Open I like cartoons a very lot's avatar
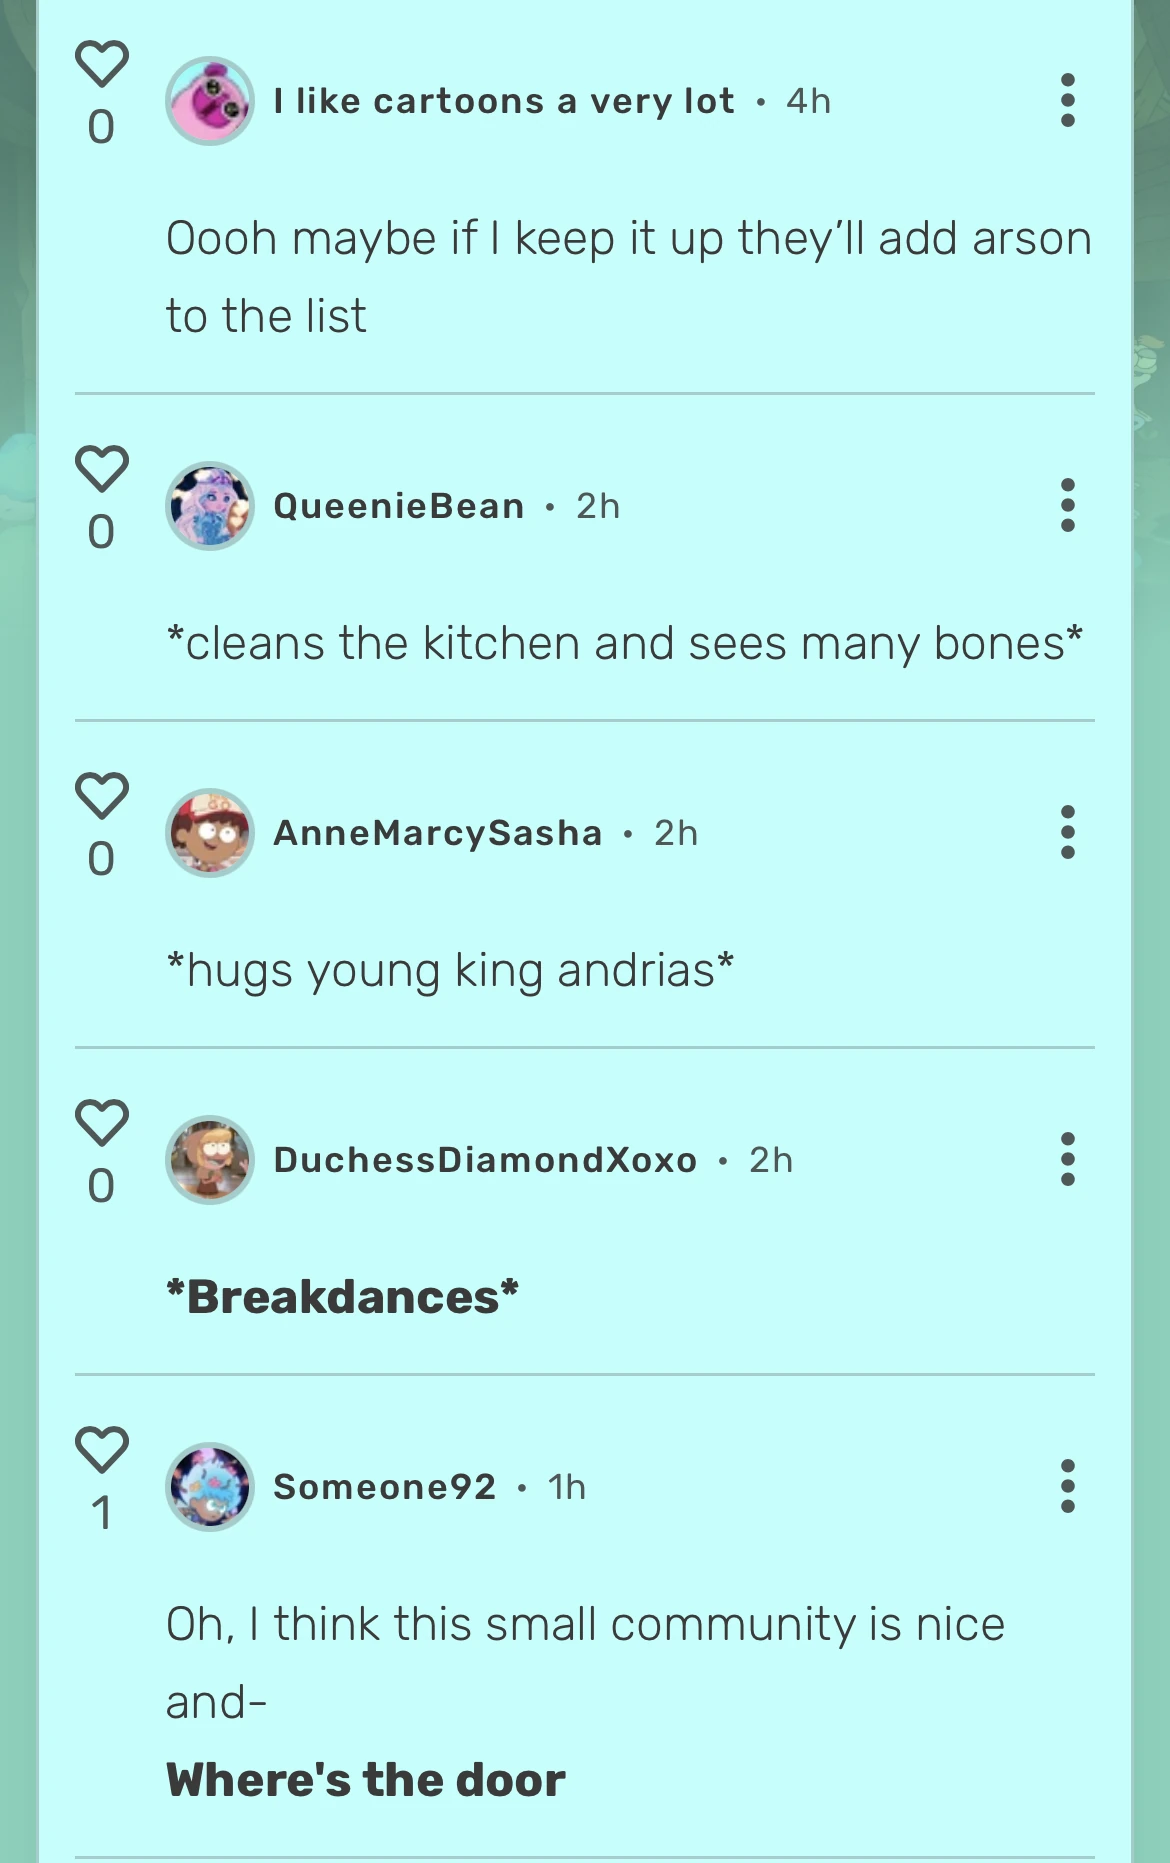This screenshot has width=1170, height=1863. pyautogui.click(x=209, y=100)
